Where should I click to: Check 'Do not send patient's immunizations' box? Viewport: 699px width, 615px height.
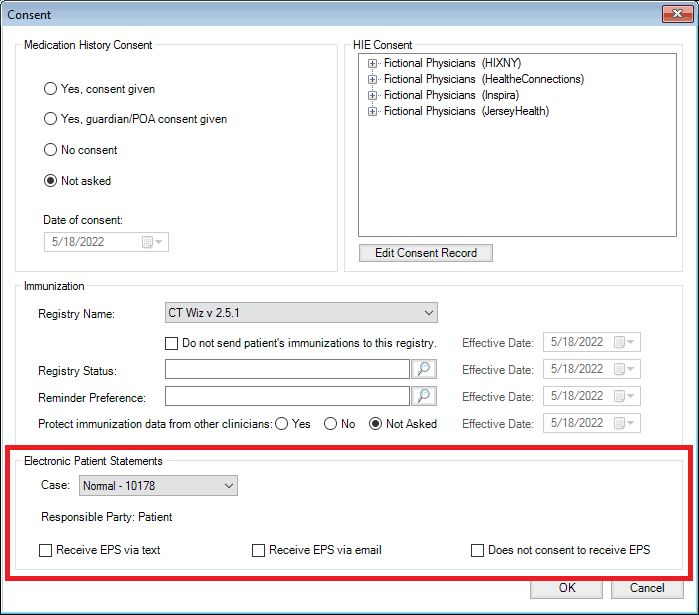tap(172, 343)
